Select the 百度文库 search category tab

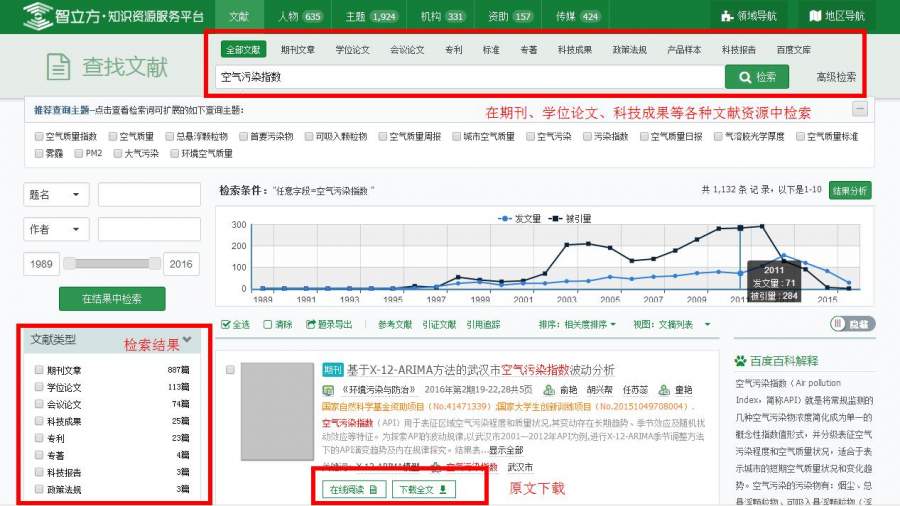click(x=793, y=50)
